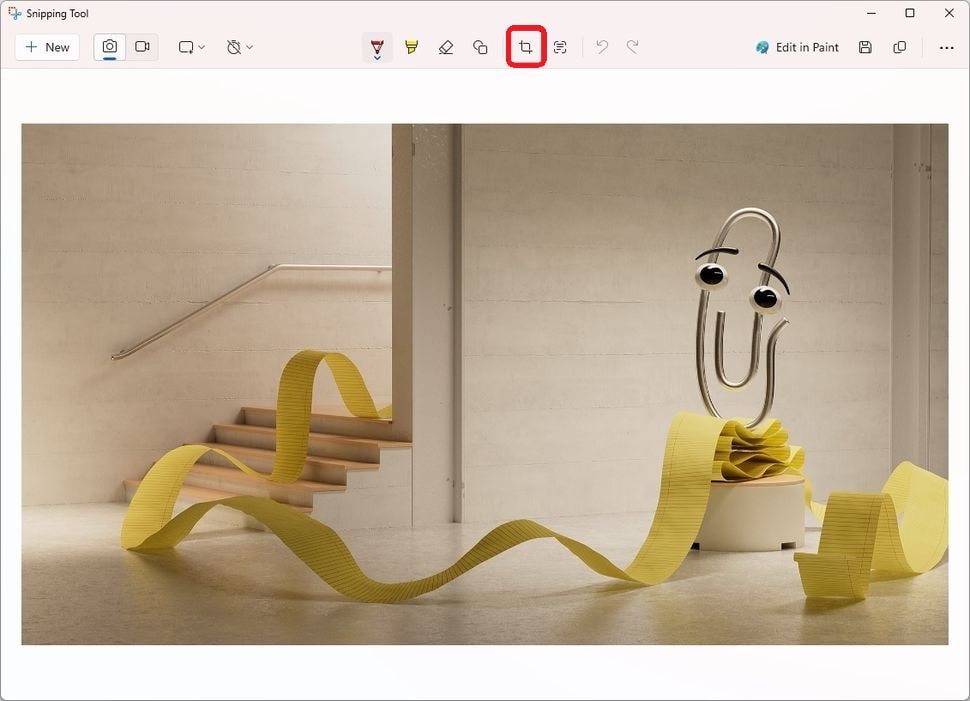Open the shapes tool

[480, 47]
